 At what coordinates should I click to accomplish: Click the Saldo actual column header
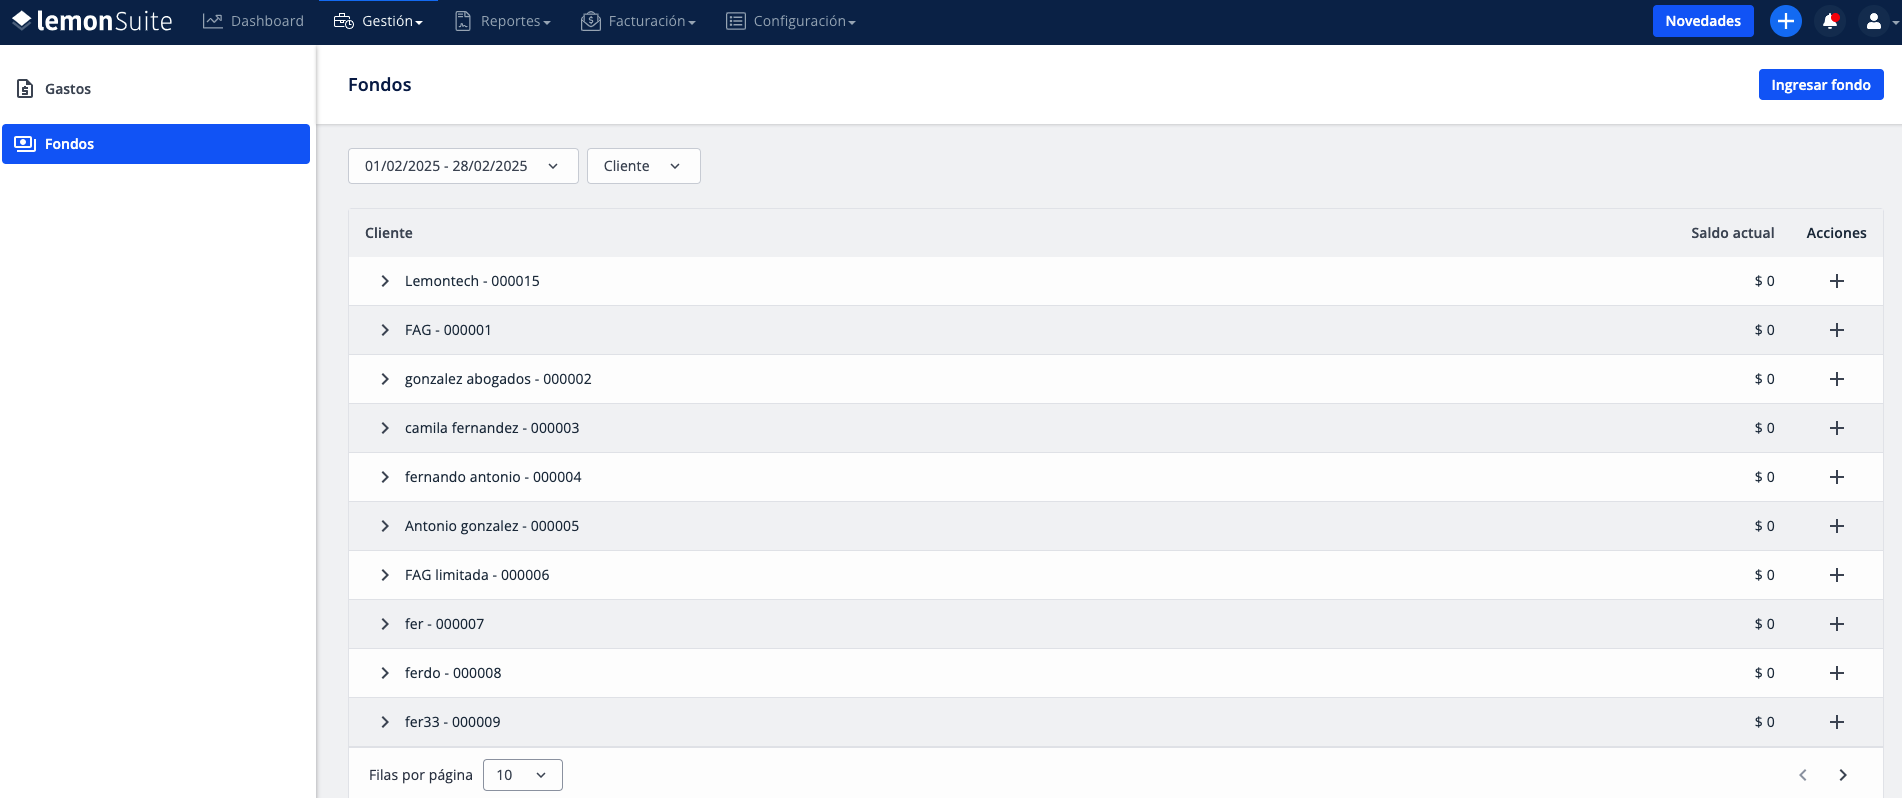[x=1733, y=233]
